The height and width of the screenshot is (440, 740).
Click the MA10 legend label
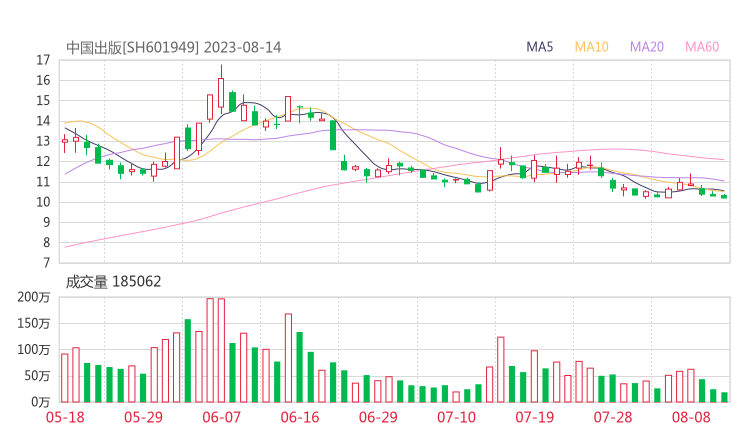point(591,47)
